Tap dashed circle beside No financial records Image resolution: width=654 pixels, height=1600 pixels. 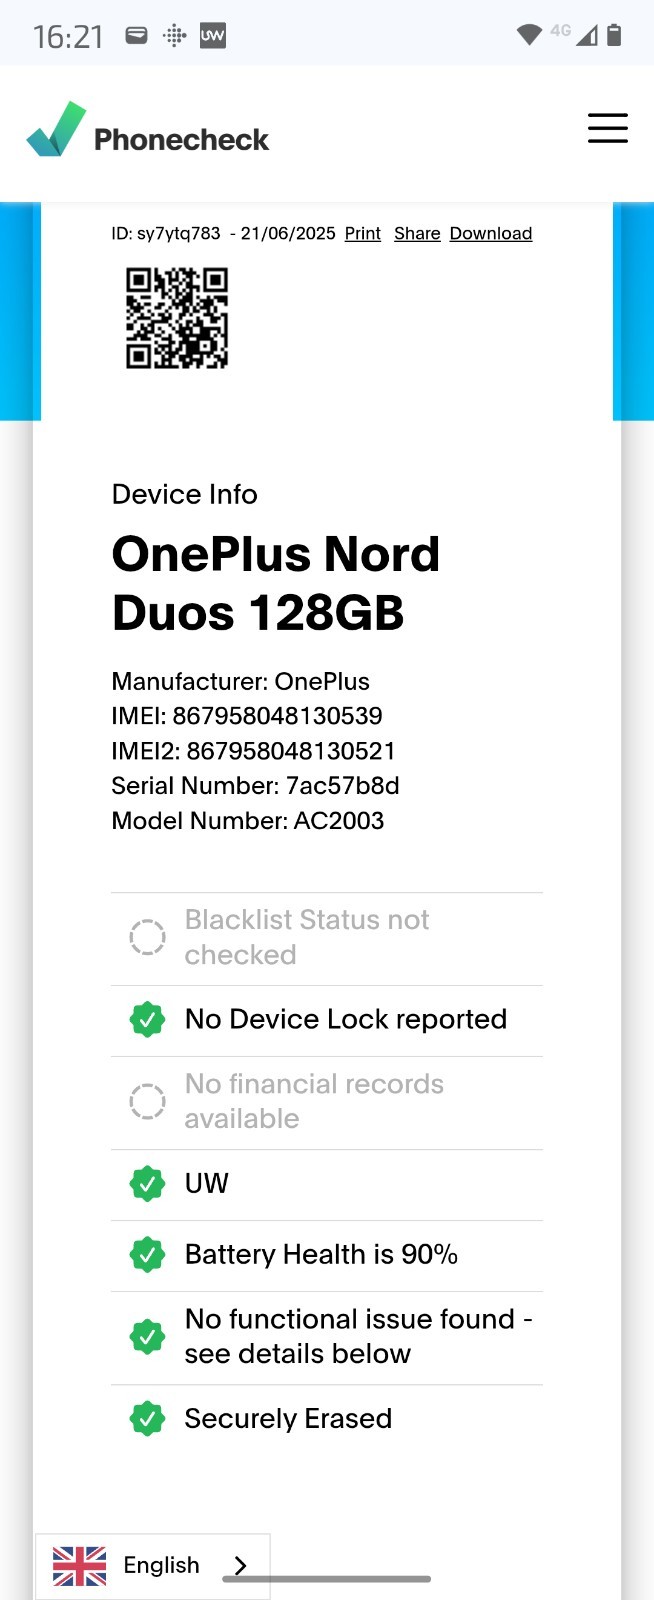pos(147,1102)
